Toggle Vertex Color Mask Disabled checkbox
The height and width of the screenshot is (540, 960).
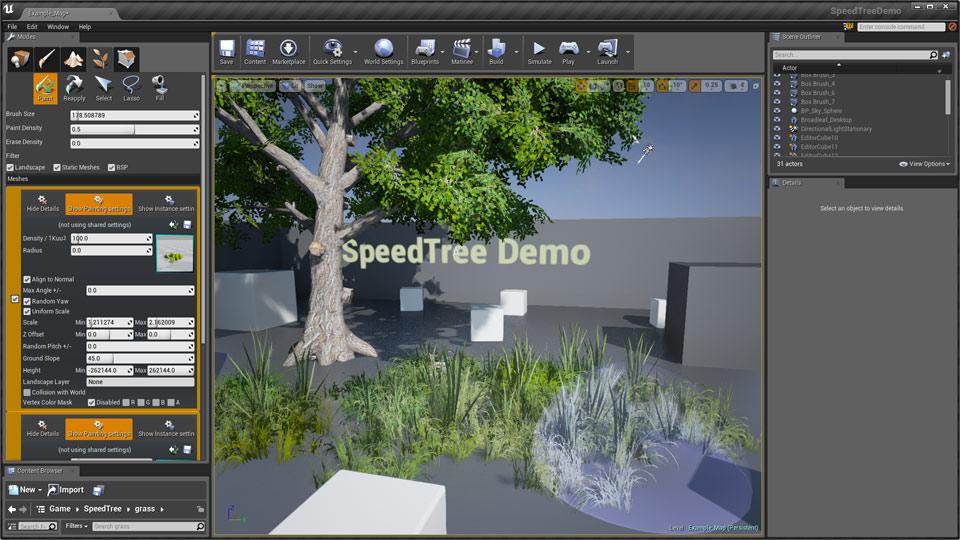[x=91, y=402]
